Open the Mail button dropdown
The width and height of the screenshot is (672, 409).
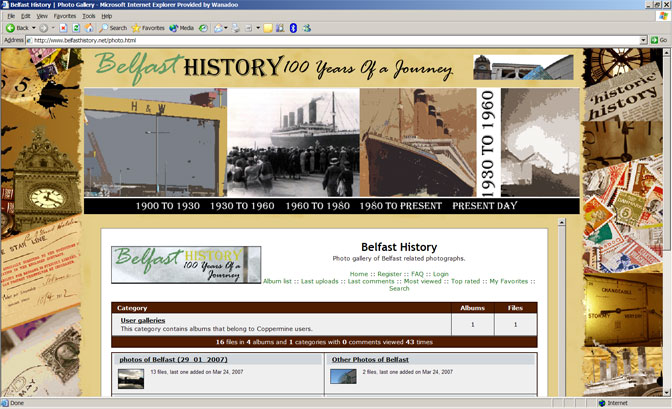click(x=228, y=28)
